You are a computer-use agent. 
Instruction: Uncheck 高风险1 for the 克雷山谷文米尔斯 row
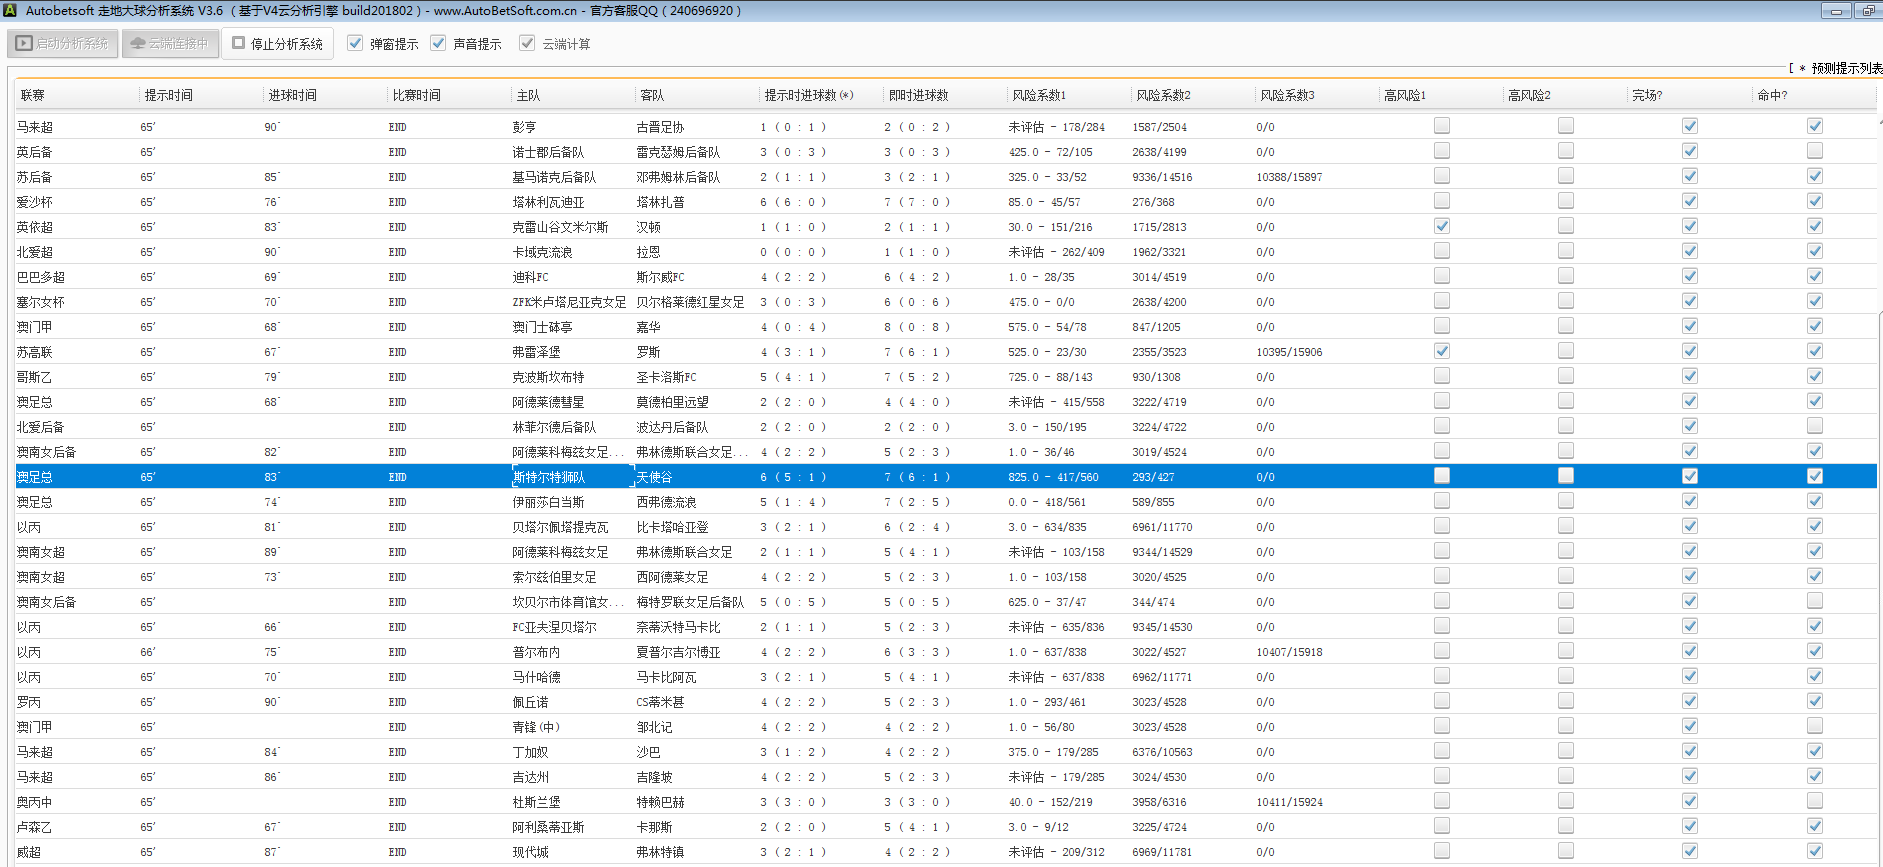(x=1441, y=226)
